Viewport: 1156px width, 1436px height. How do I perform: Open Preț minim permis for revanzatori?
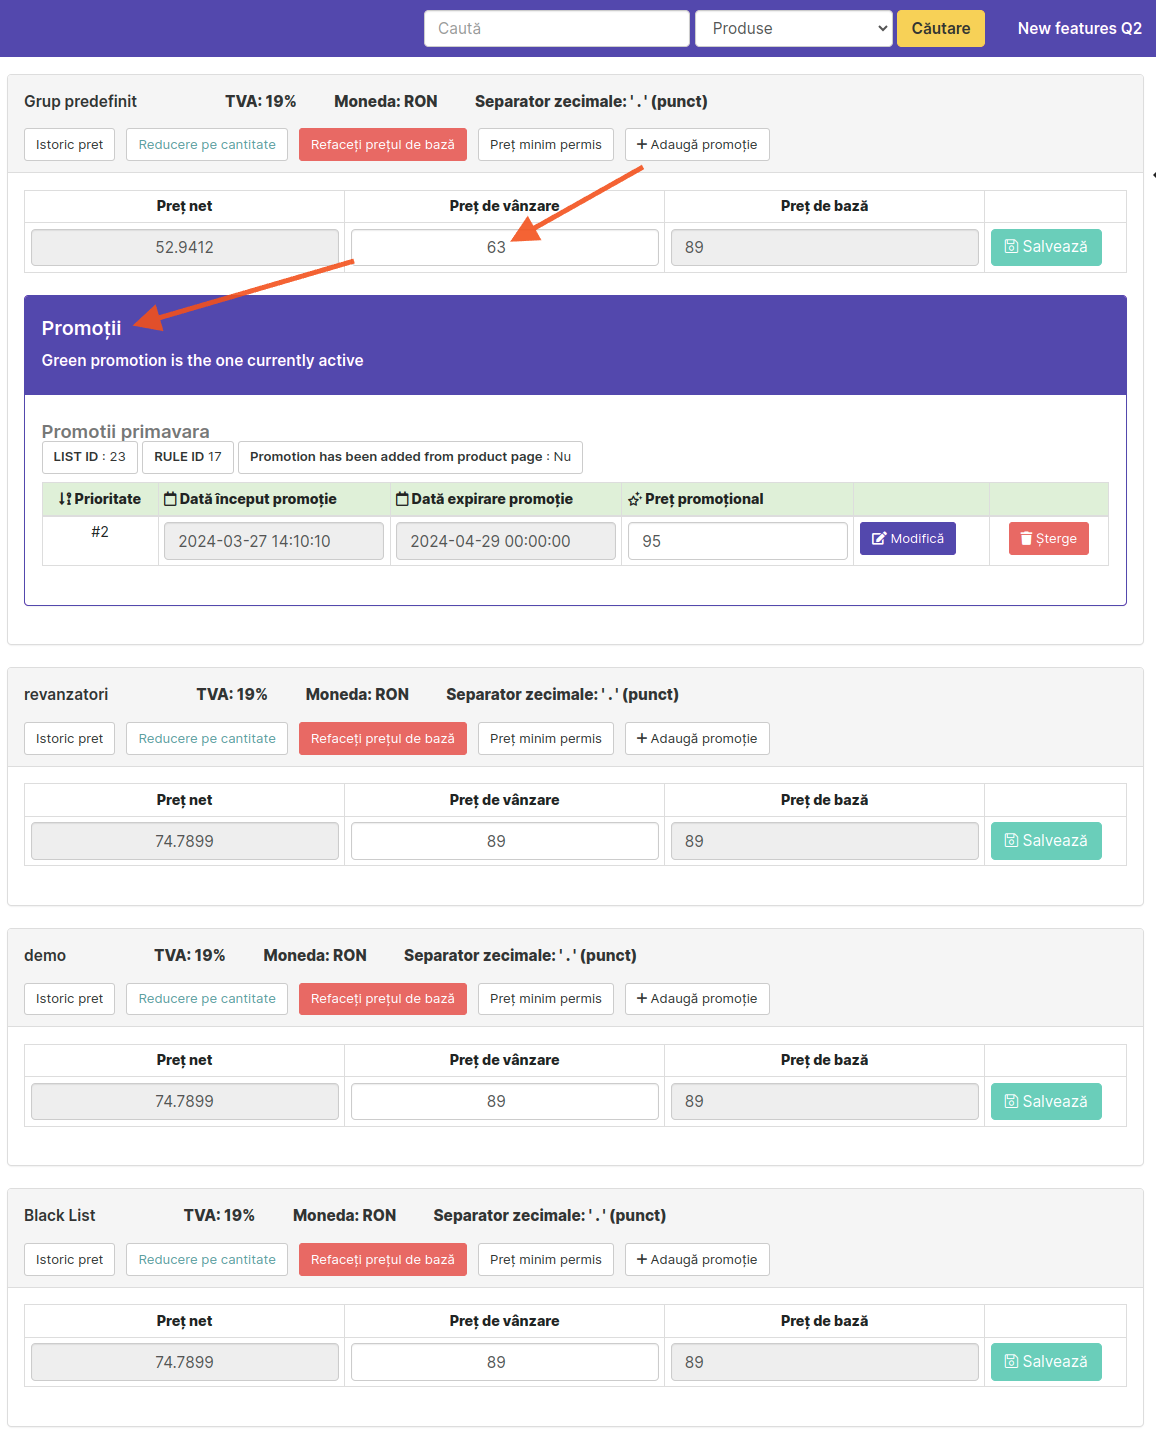(x=546, y=739)
